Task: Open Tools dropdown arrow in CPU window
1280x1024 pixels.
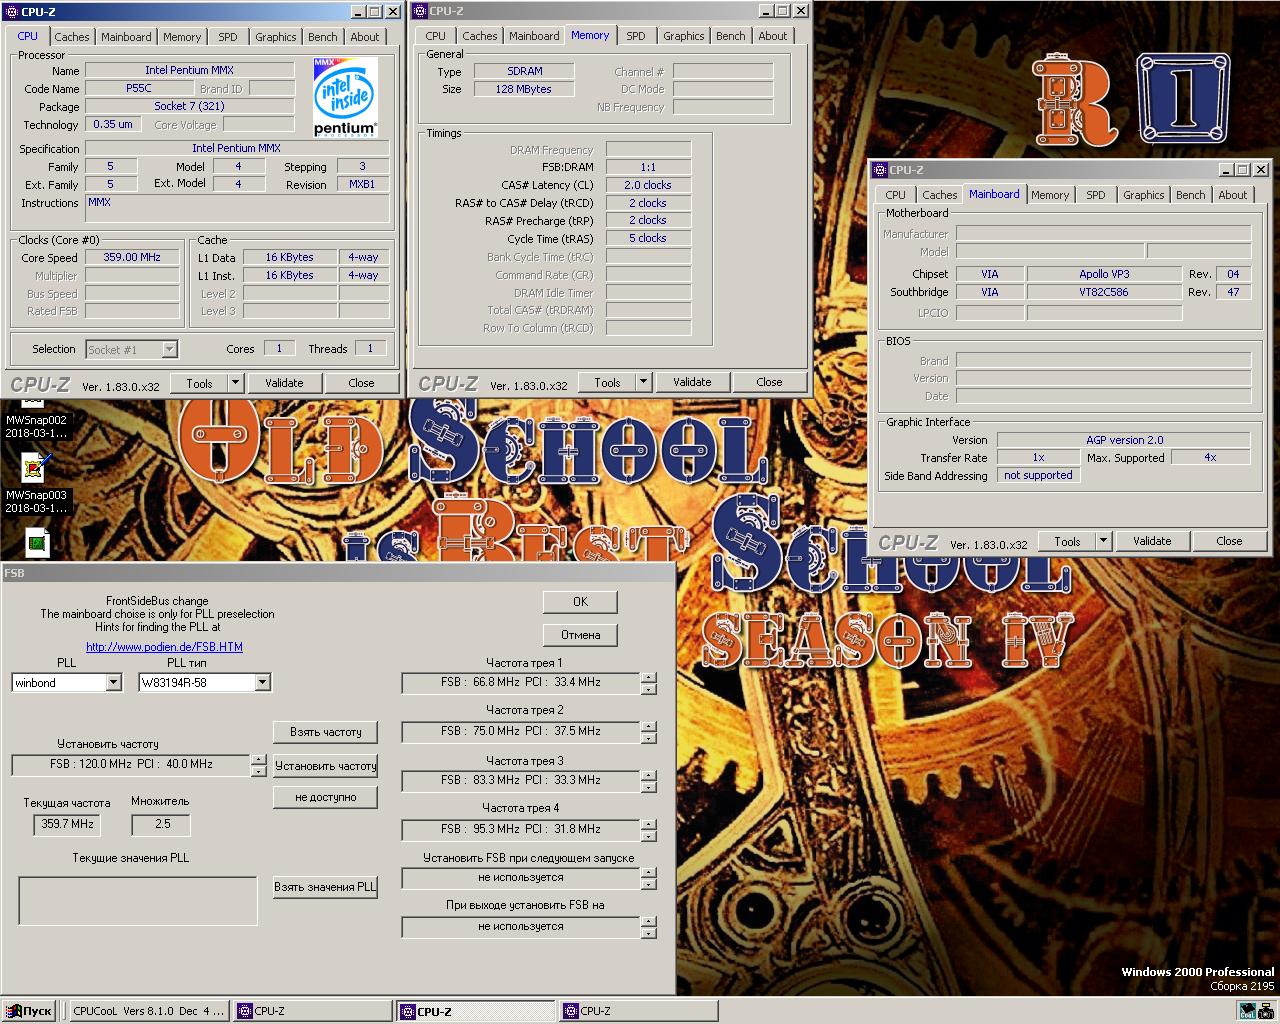Action: pyautogui.click(x=235, y=383)
